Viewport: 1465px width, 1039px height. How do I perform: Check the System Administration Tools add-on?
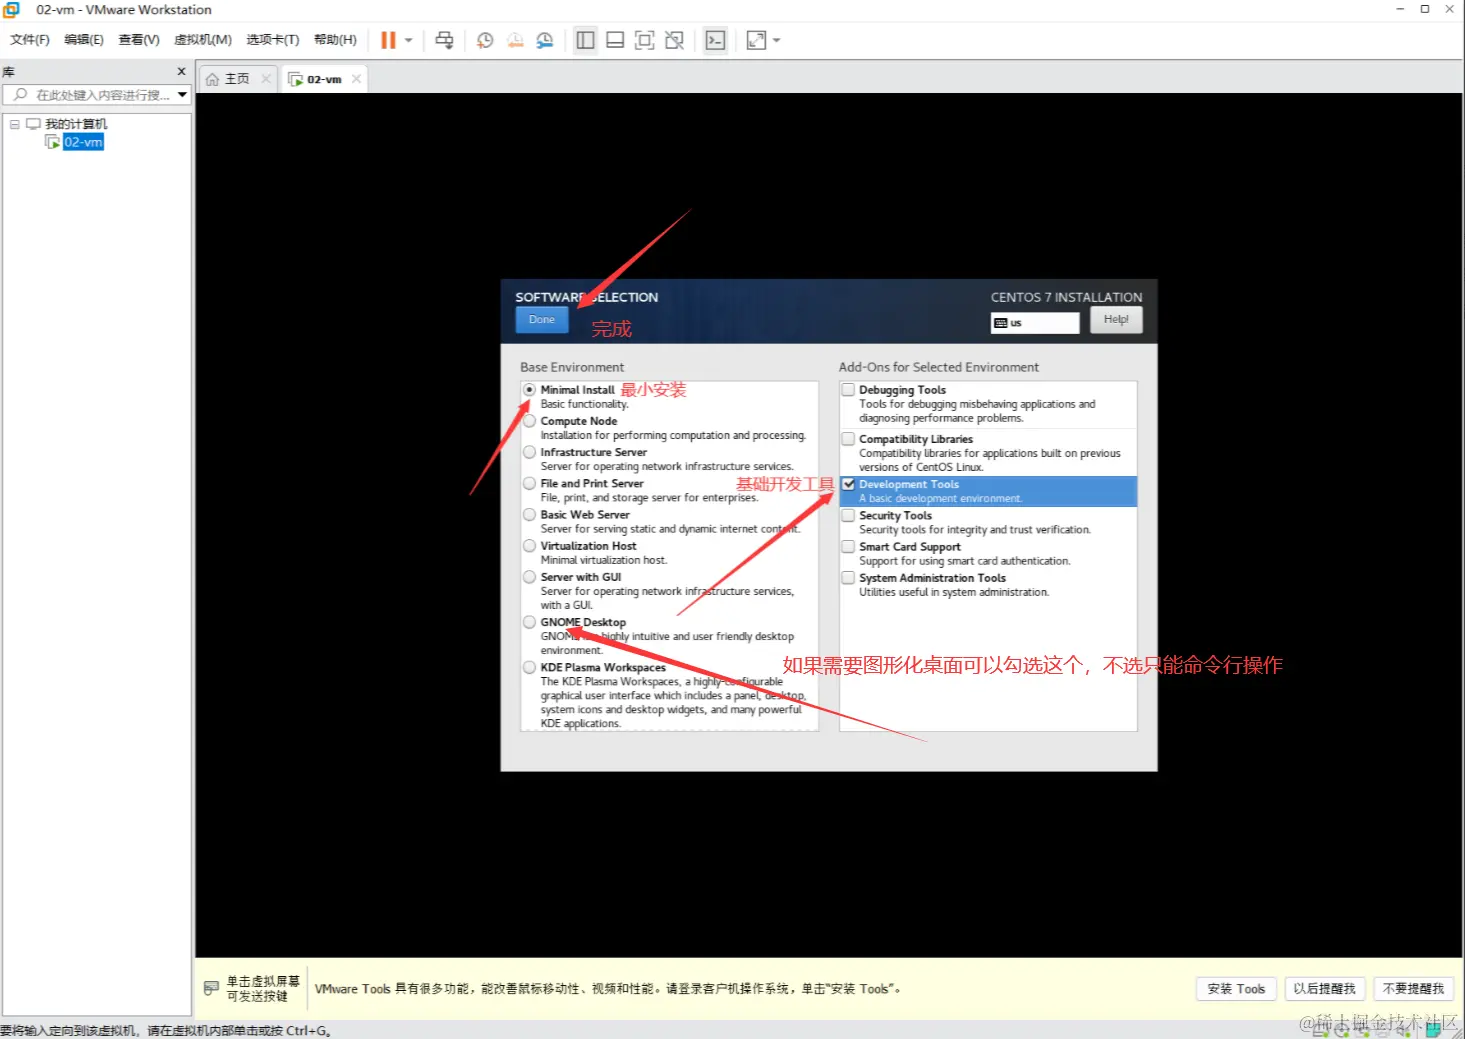(x=848, y=578)
